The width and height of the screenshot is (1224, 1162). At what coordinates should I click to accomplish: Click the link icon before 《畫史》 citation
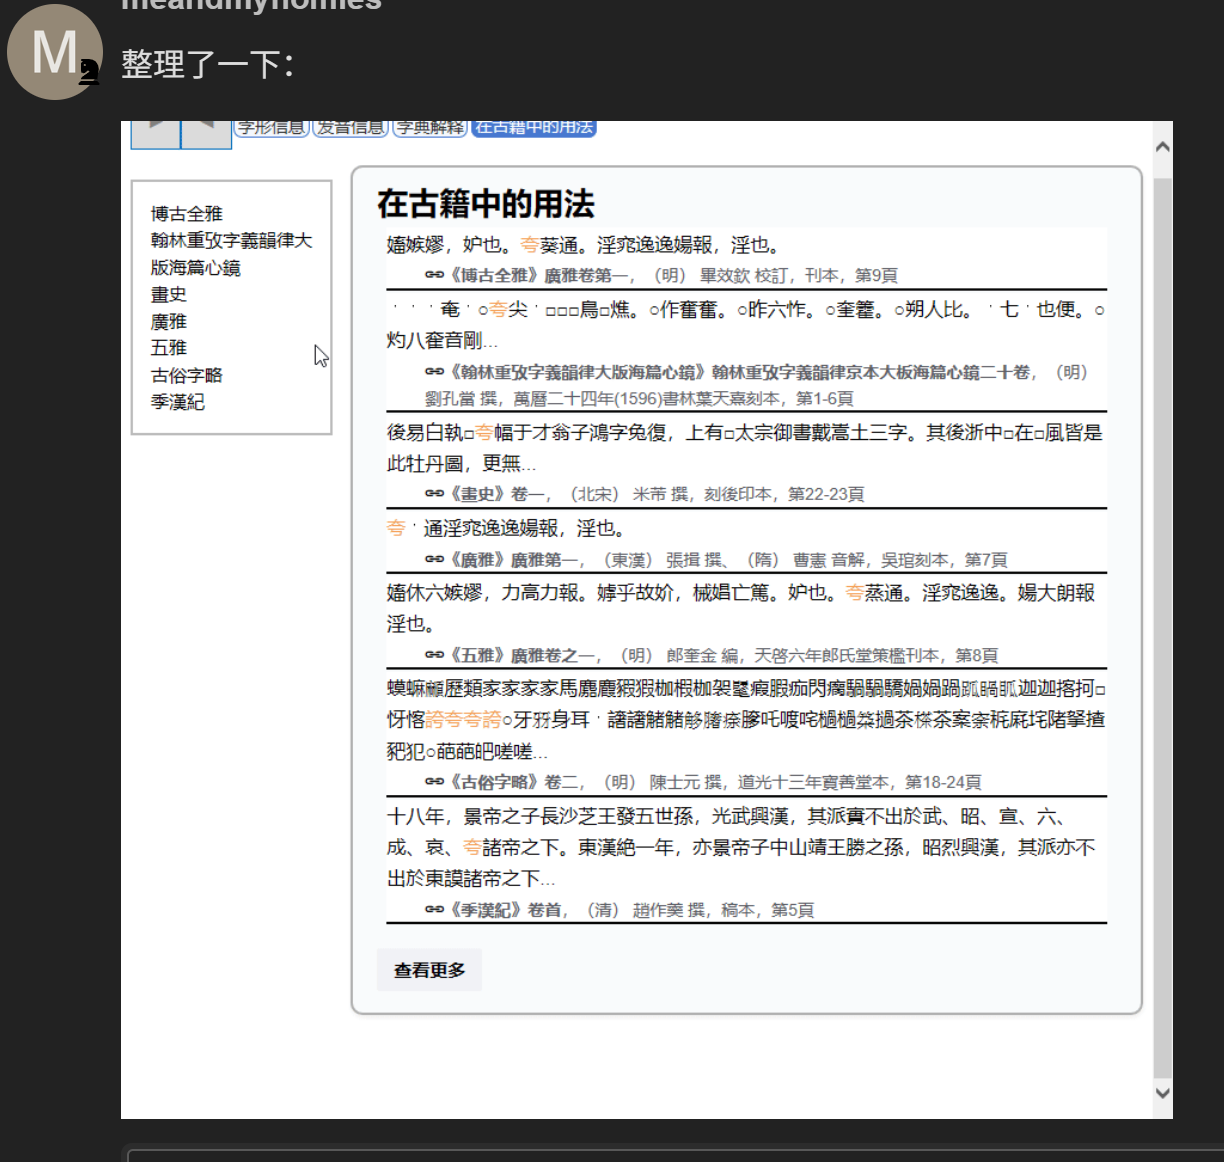click(x=434, y=493)
